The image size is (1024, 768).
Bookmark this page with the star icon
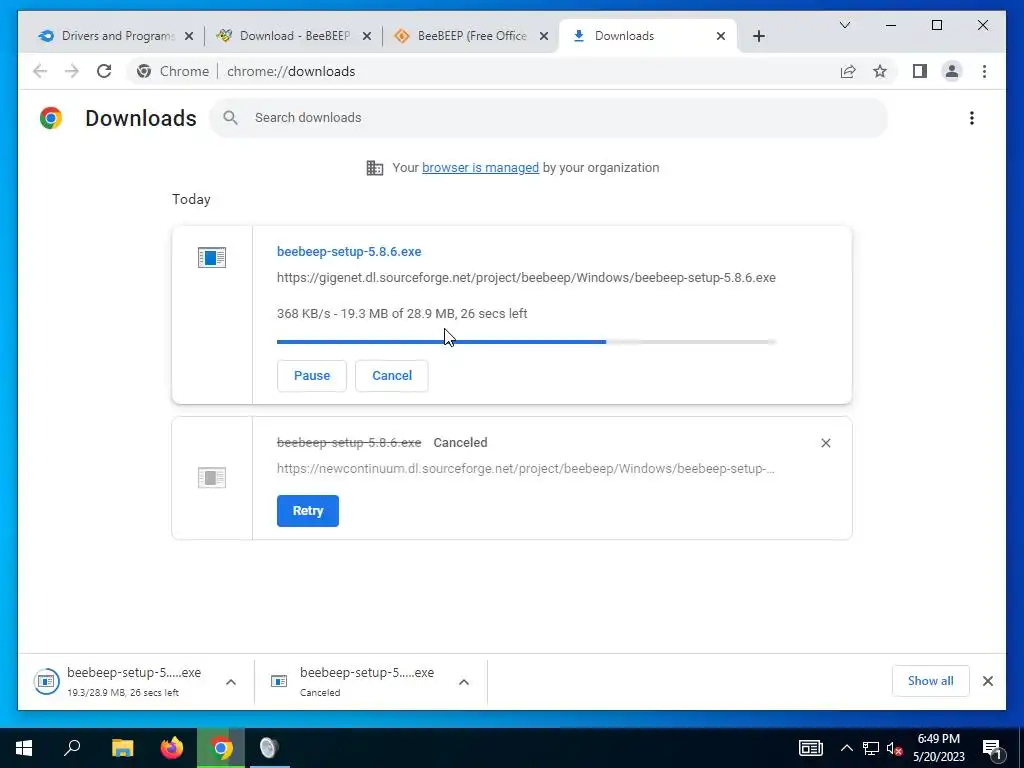[x=880, y=71]
